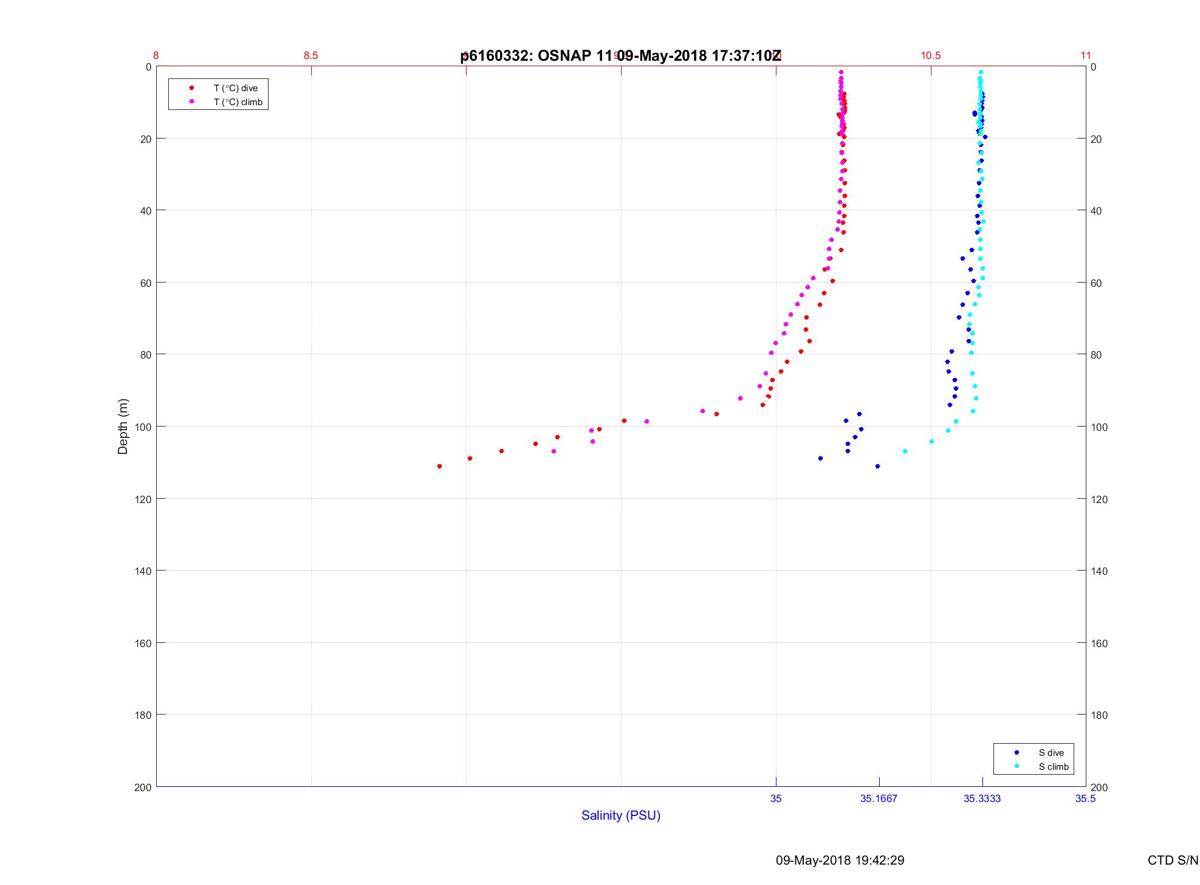Click the deepest red dive temperature data point
This screenshot has height=885, width=1200.
point(439,466)
